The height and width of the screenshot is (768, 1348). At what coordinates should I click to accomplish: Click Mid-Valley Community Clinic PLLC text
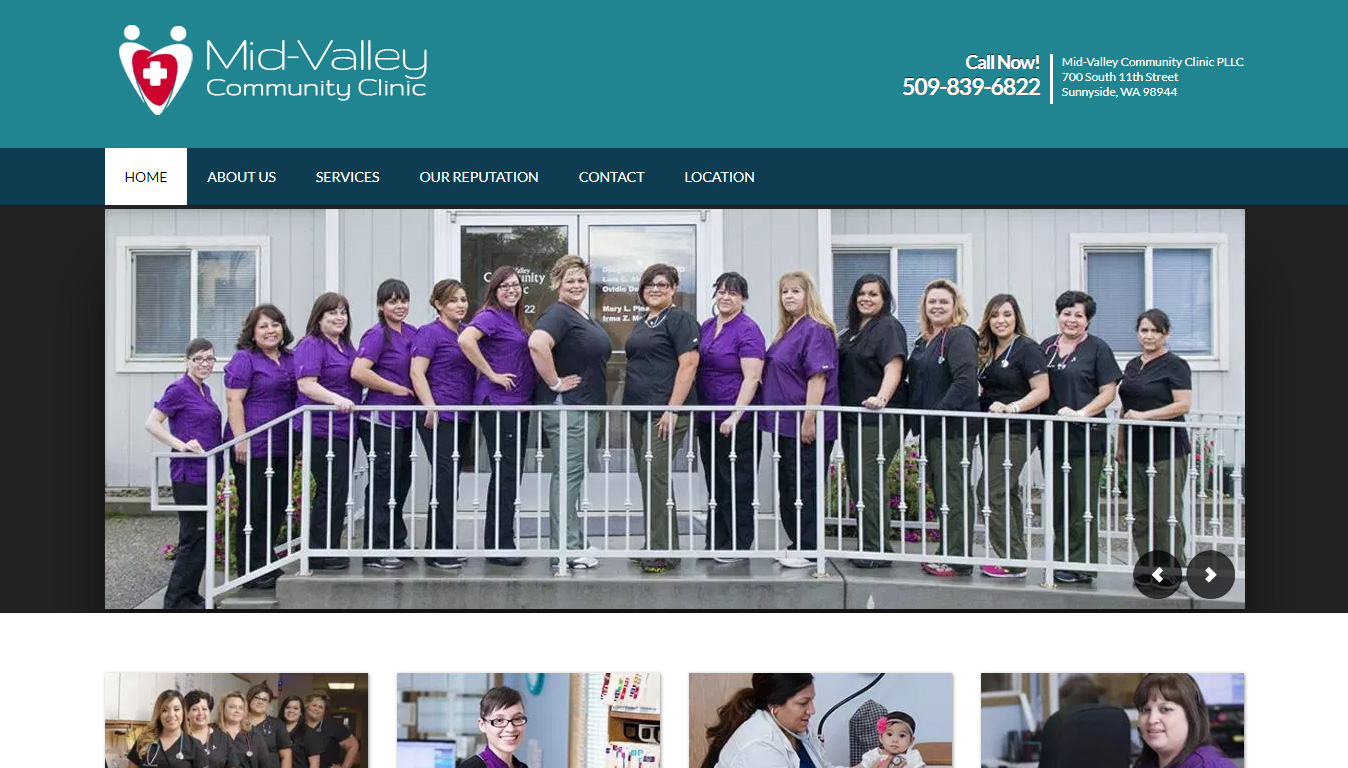click(1153, 62)
